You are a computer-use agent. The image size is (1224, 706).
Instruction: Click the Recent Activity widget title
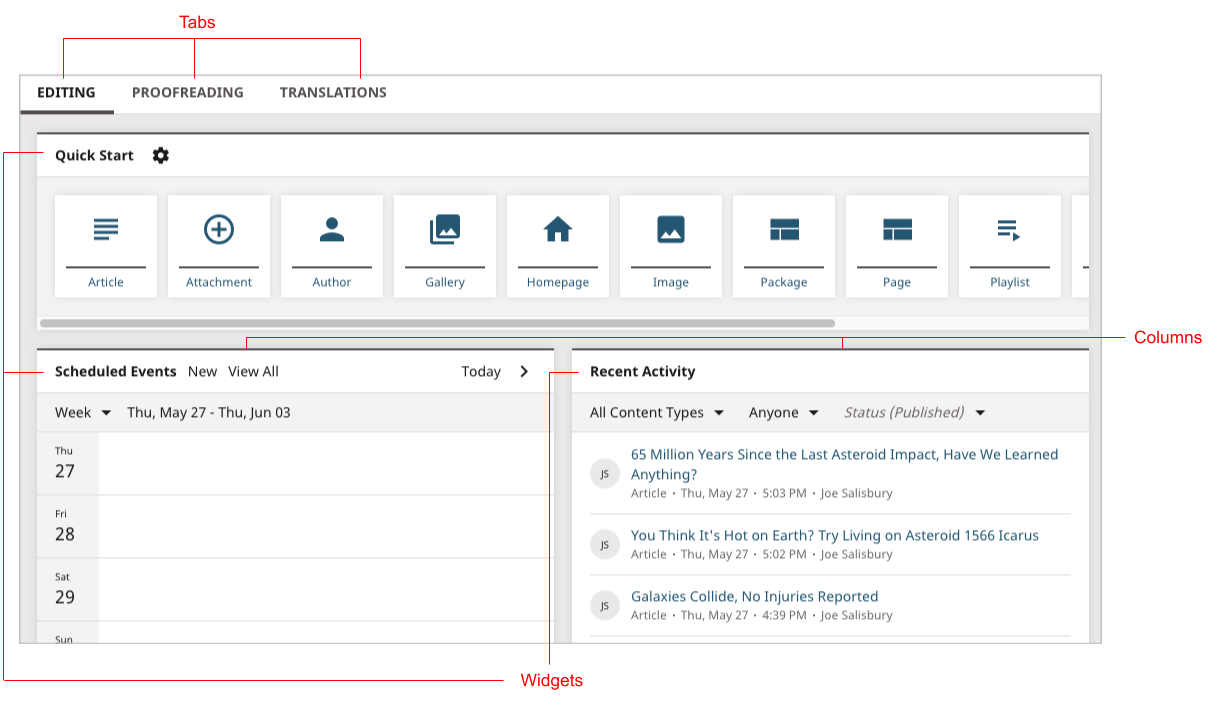pyautogui.click(x=642, y=371)
